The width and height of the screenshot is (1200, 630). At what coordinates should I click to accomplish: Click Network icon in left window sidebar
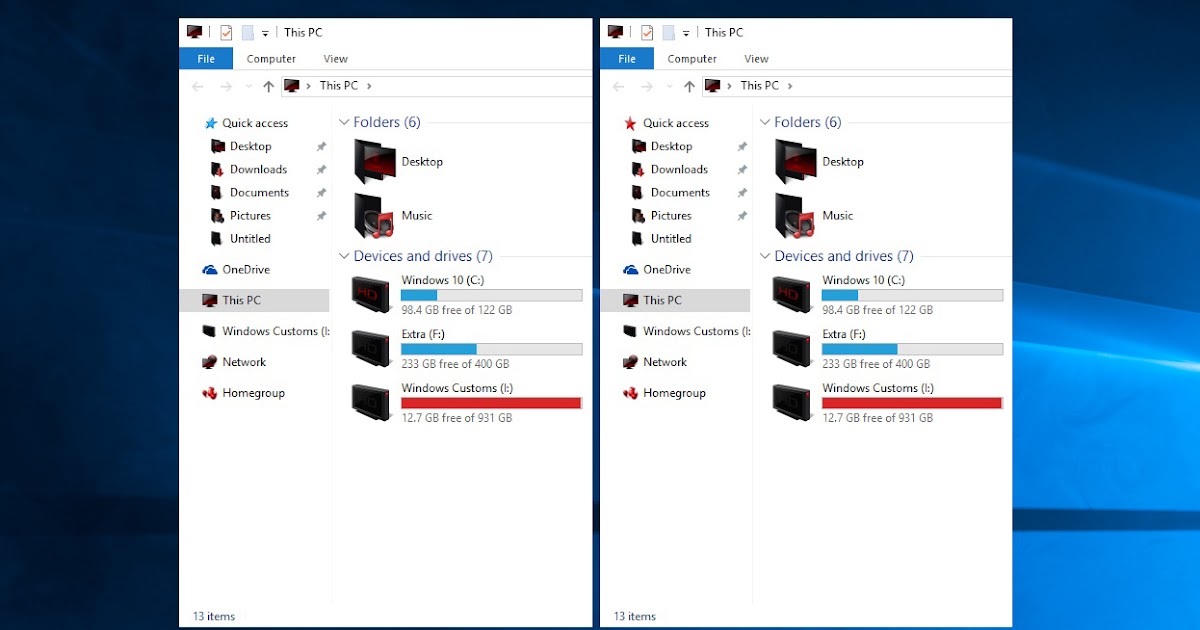point(210,362)
